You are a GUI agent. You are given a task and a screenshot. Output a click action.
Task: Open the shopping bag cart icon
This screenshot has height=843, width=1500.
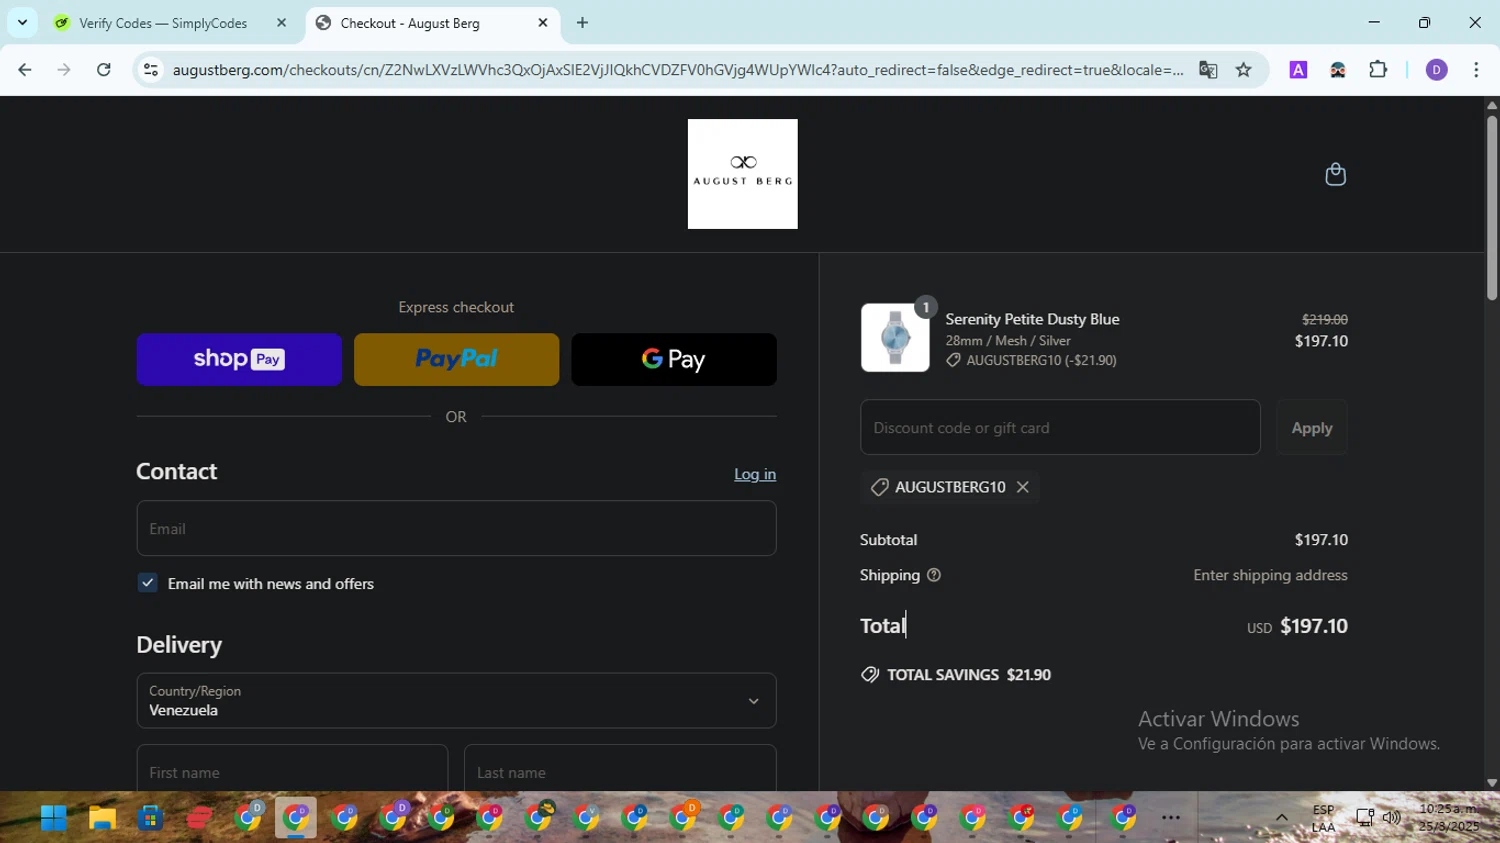pos(1335,174)
